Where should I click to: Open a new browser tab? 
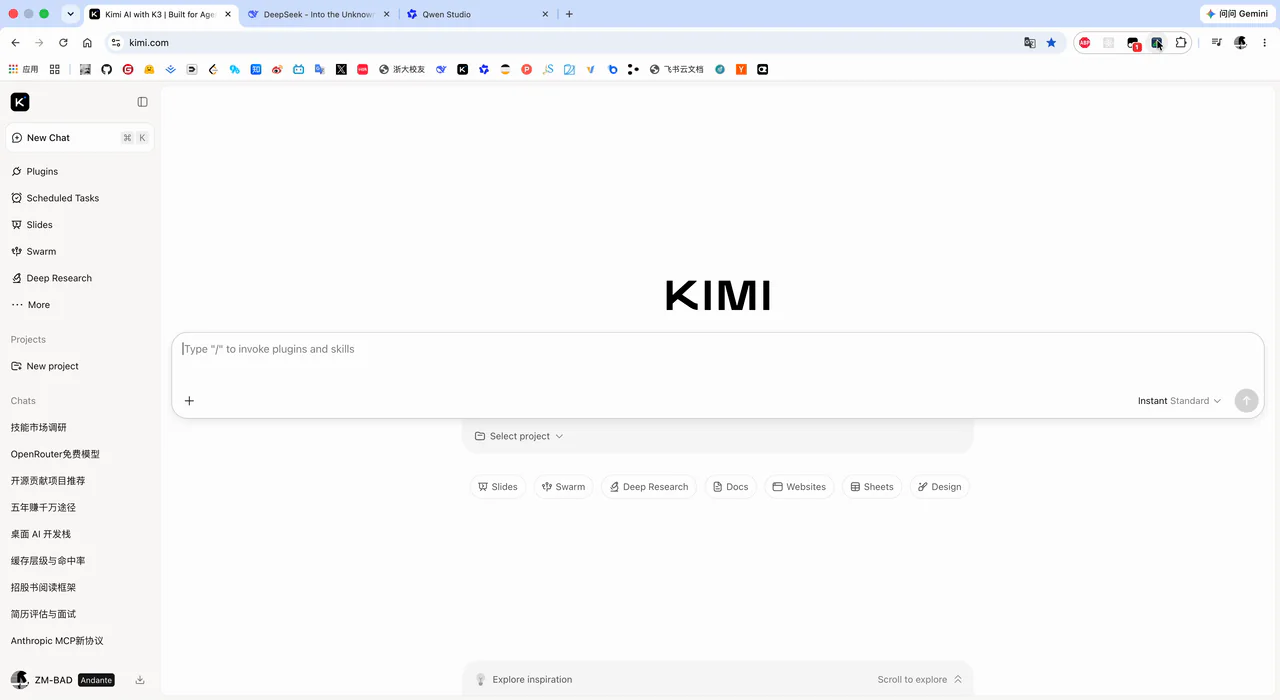[570, 14]
